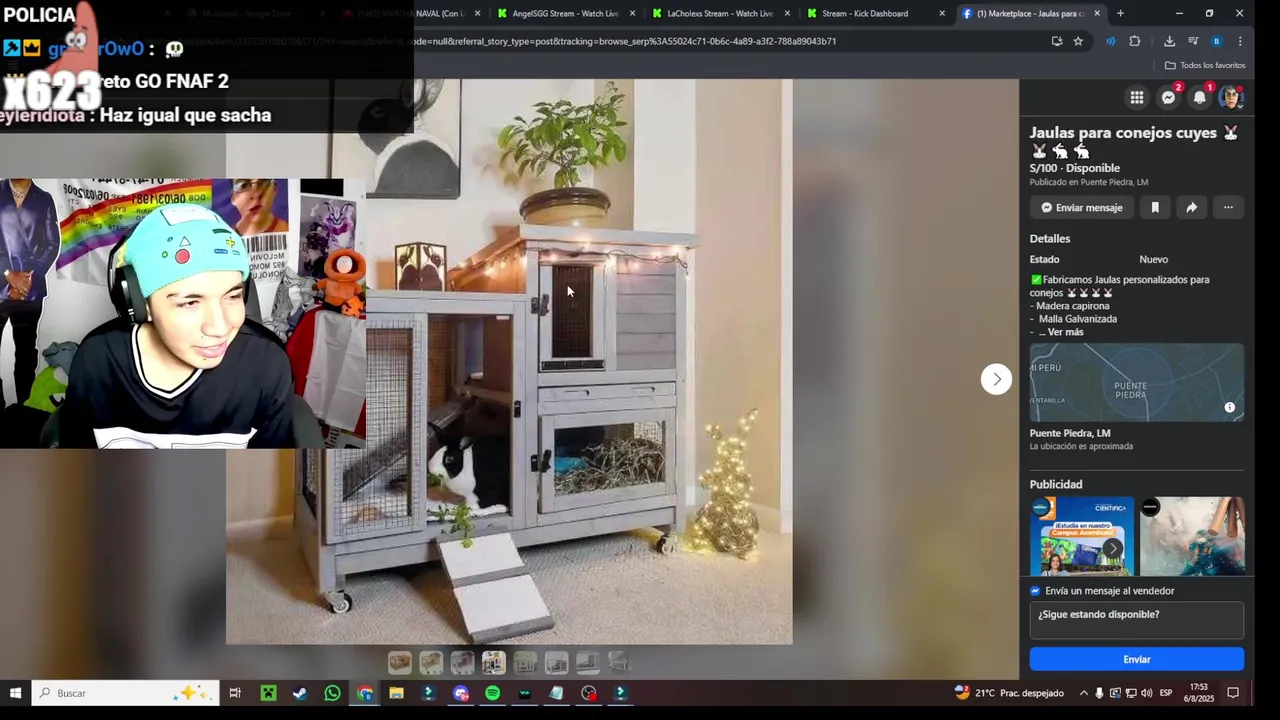The image size is (1280, 720).
Task: Switch to LaCholexs Stream tab
Action: click(x=719, y=13)
